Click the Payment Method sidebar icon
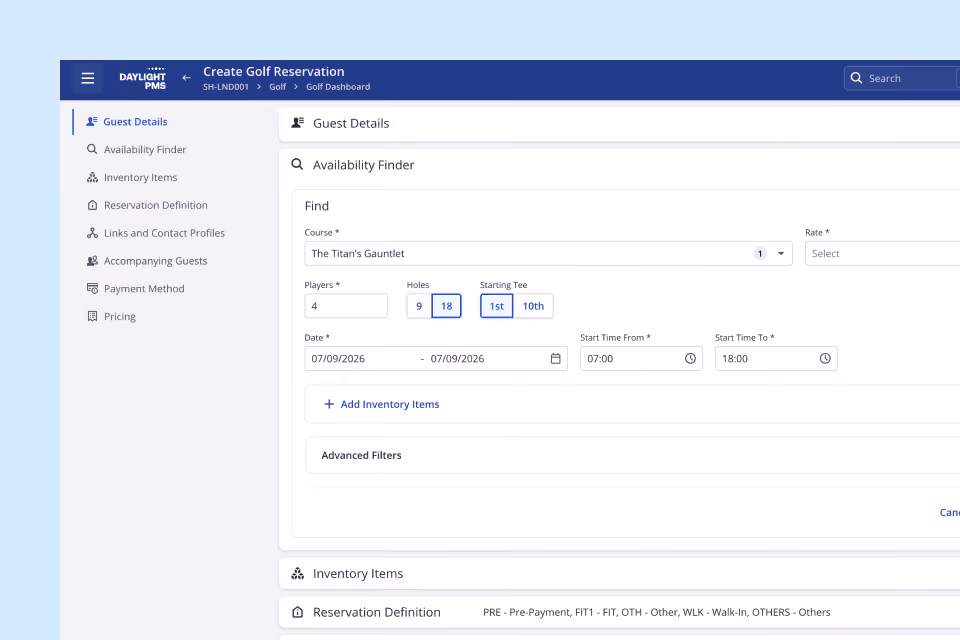The height and width of the screenshot is (640, 960). [x=92, y=288]
